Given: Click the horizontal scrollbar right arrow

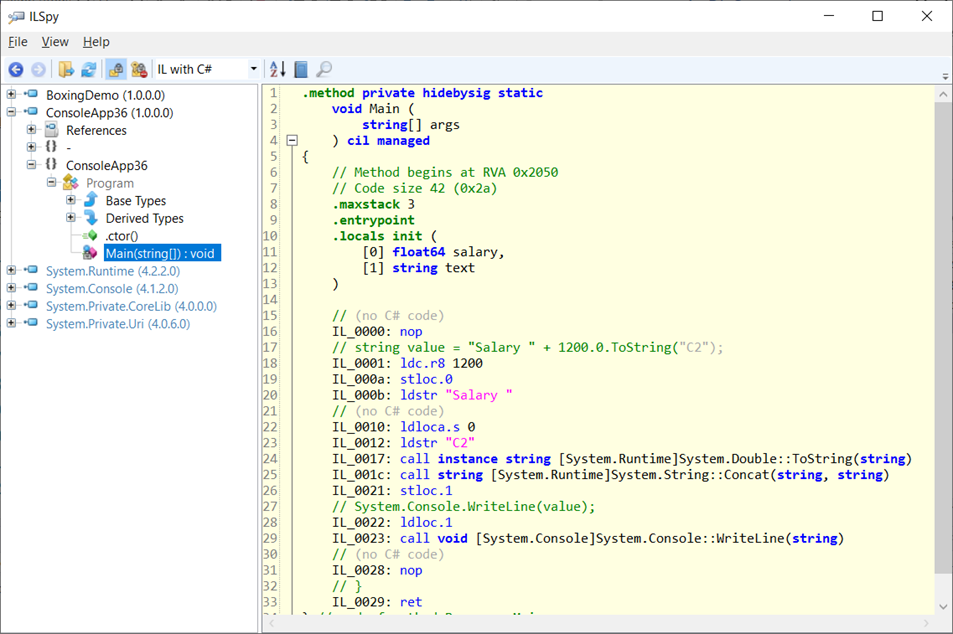Looking at the screenshot, I should point(926,624).
